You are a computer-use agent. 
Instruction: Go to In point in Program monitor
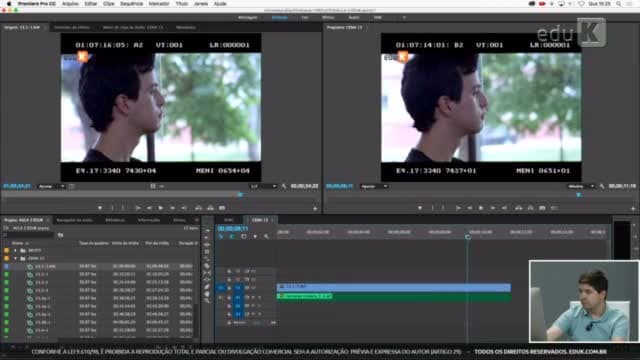pos(458,208)
